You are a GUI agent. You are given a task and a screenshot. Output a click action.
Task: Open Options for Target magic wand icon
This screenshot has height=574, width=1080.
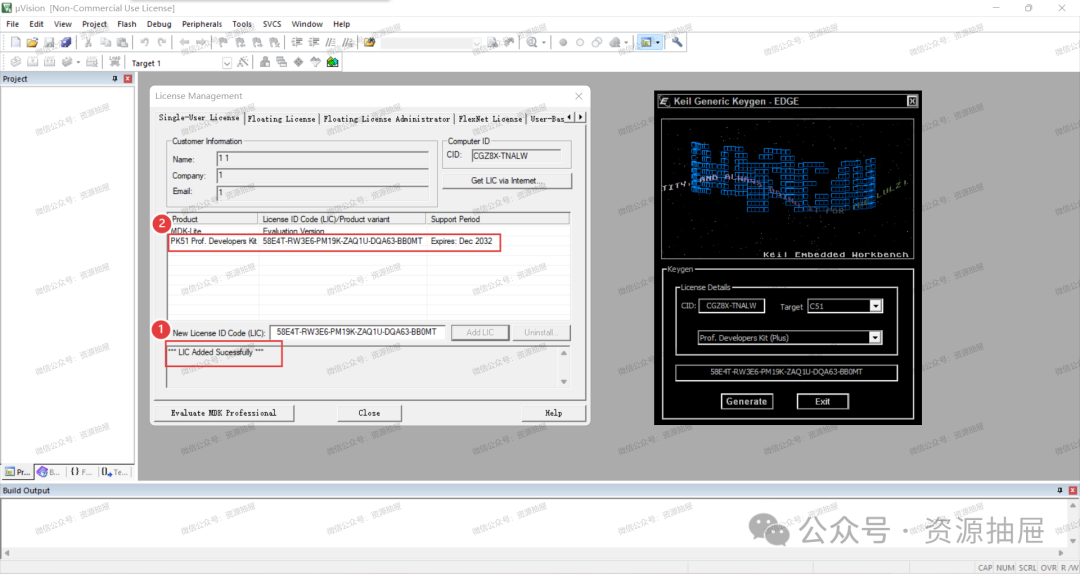(242, 62)
